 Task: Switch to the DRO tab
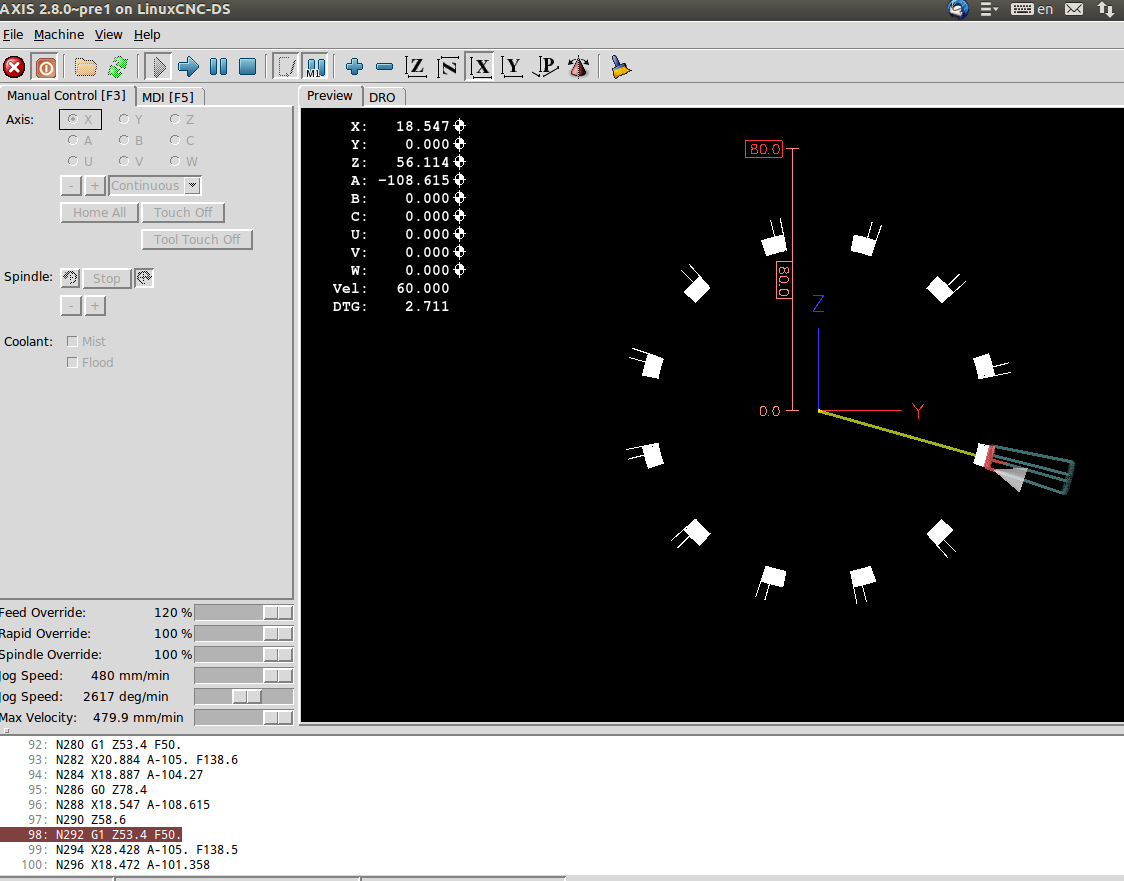pos(382,97)
